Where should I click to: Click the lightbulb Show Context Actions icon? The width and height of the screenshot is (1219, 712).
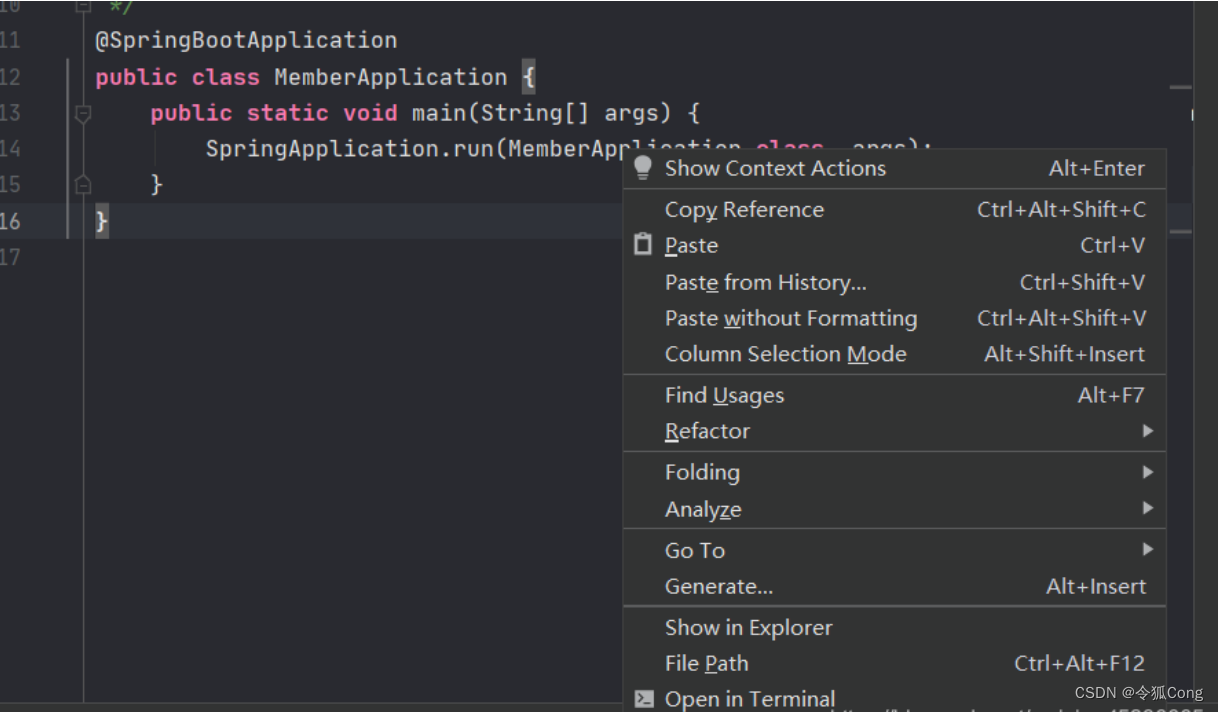coord(643,168)
